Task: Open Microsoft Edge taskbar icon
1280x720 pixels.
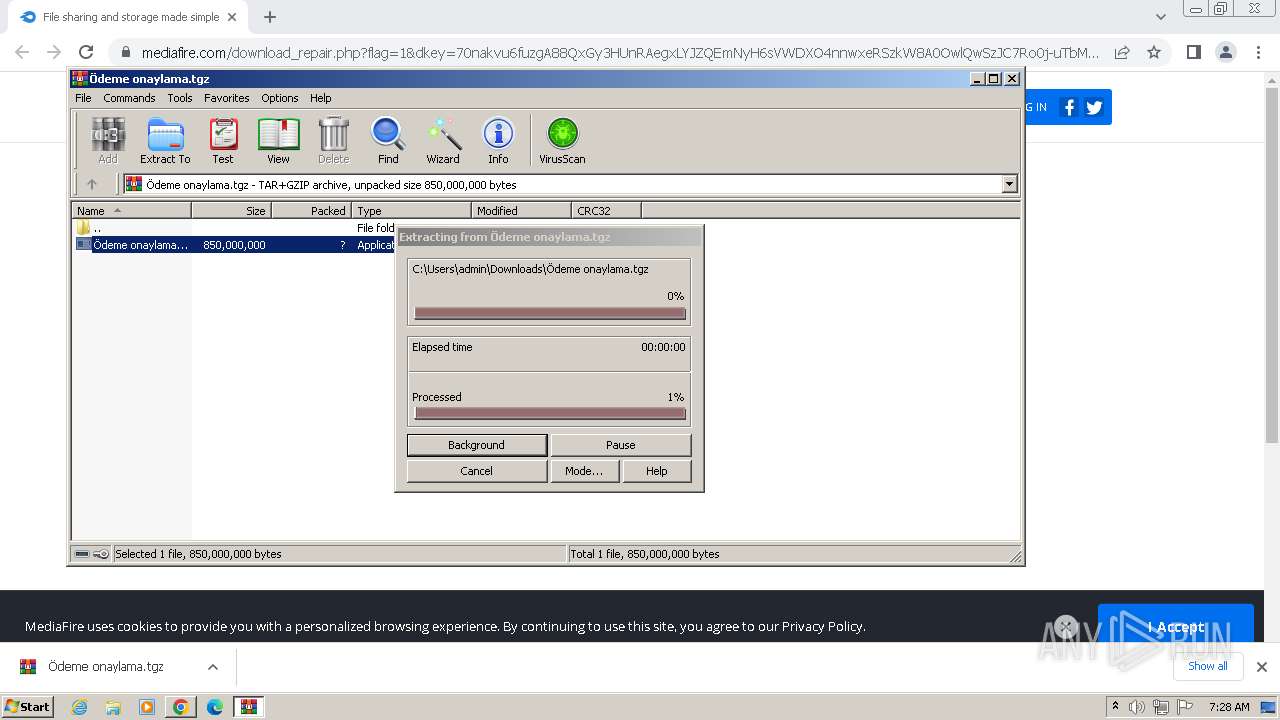Action: point(214,707)
